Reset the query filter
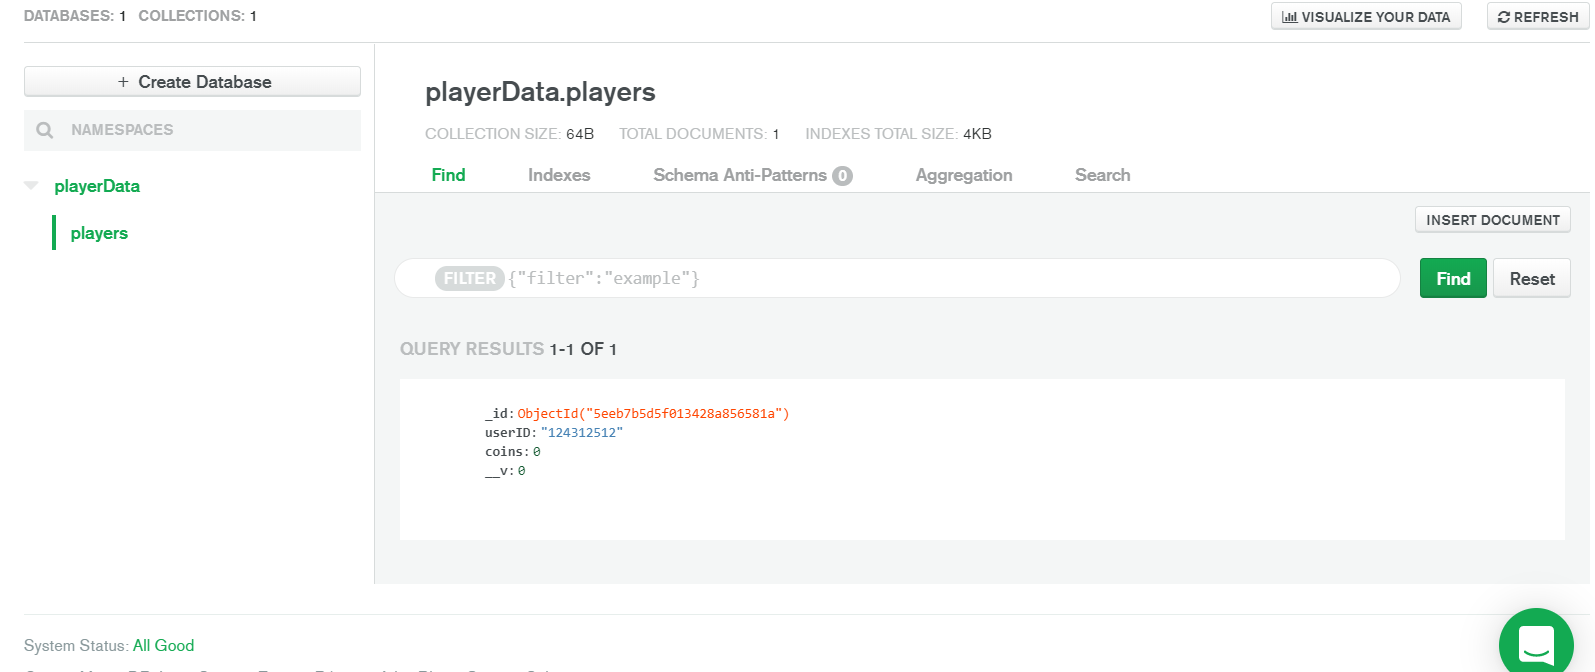The width and height of the screenshot is (1595, 672). [1532, 278]
